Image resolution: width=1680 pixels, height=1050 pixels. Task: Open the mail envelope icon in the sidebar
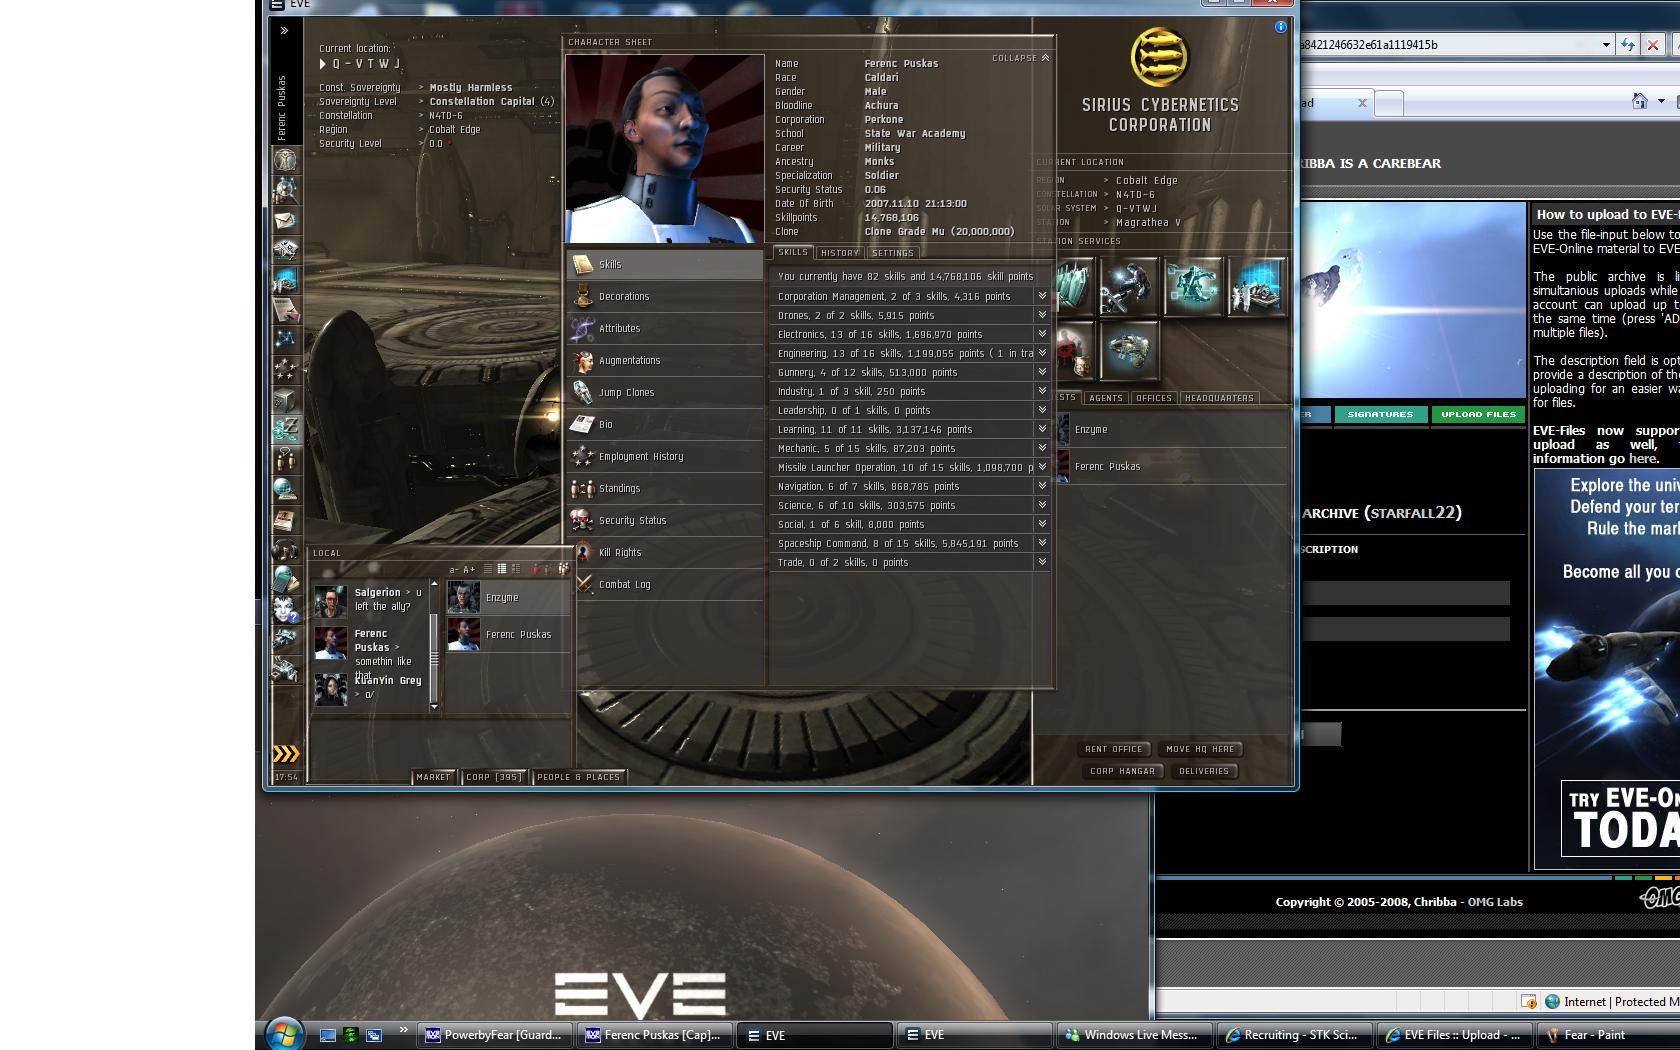tap(286, 220)
